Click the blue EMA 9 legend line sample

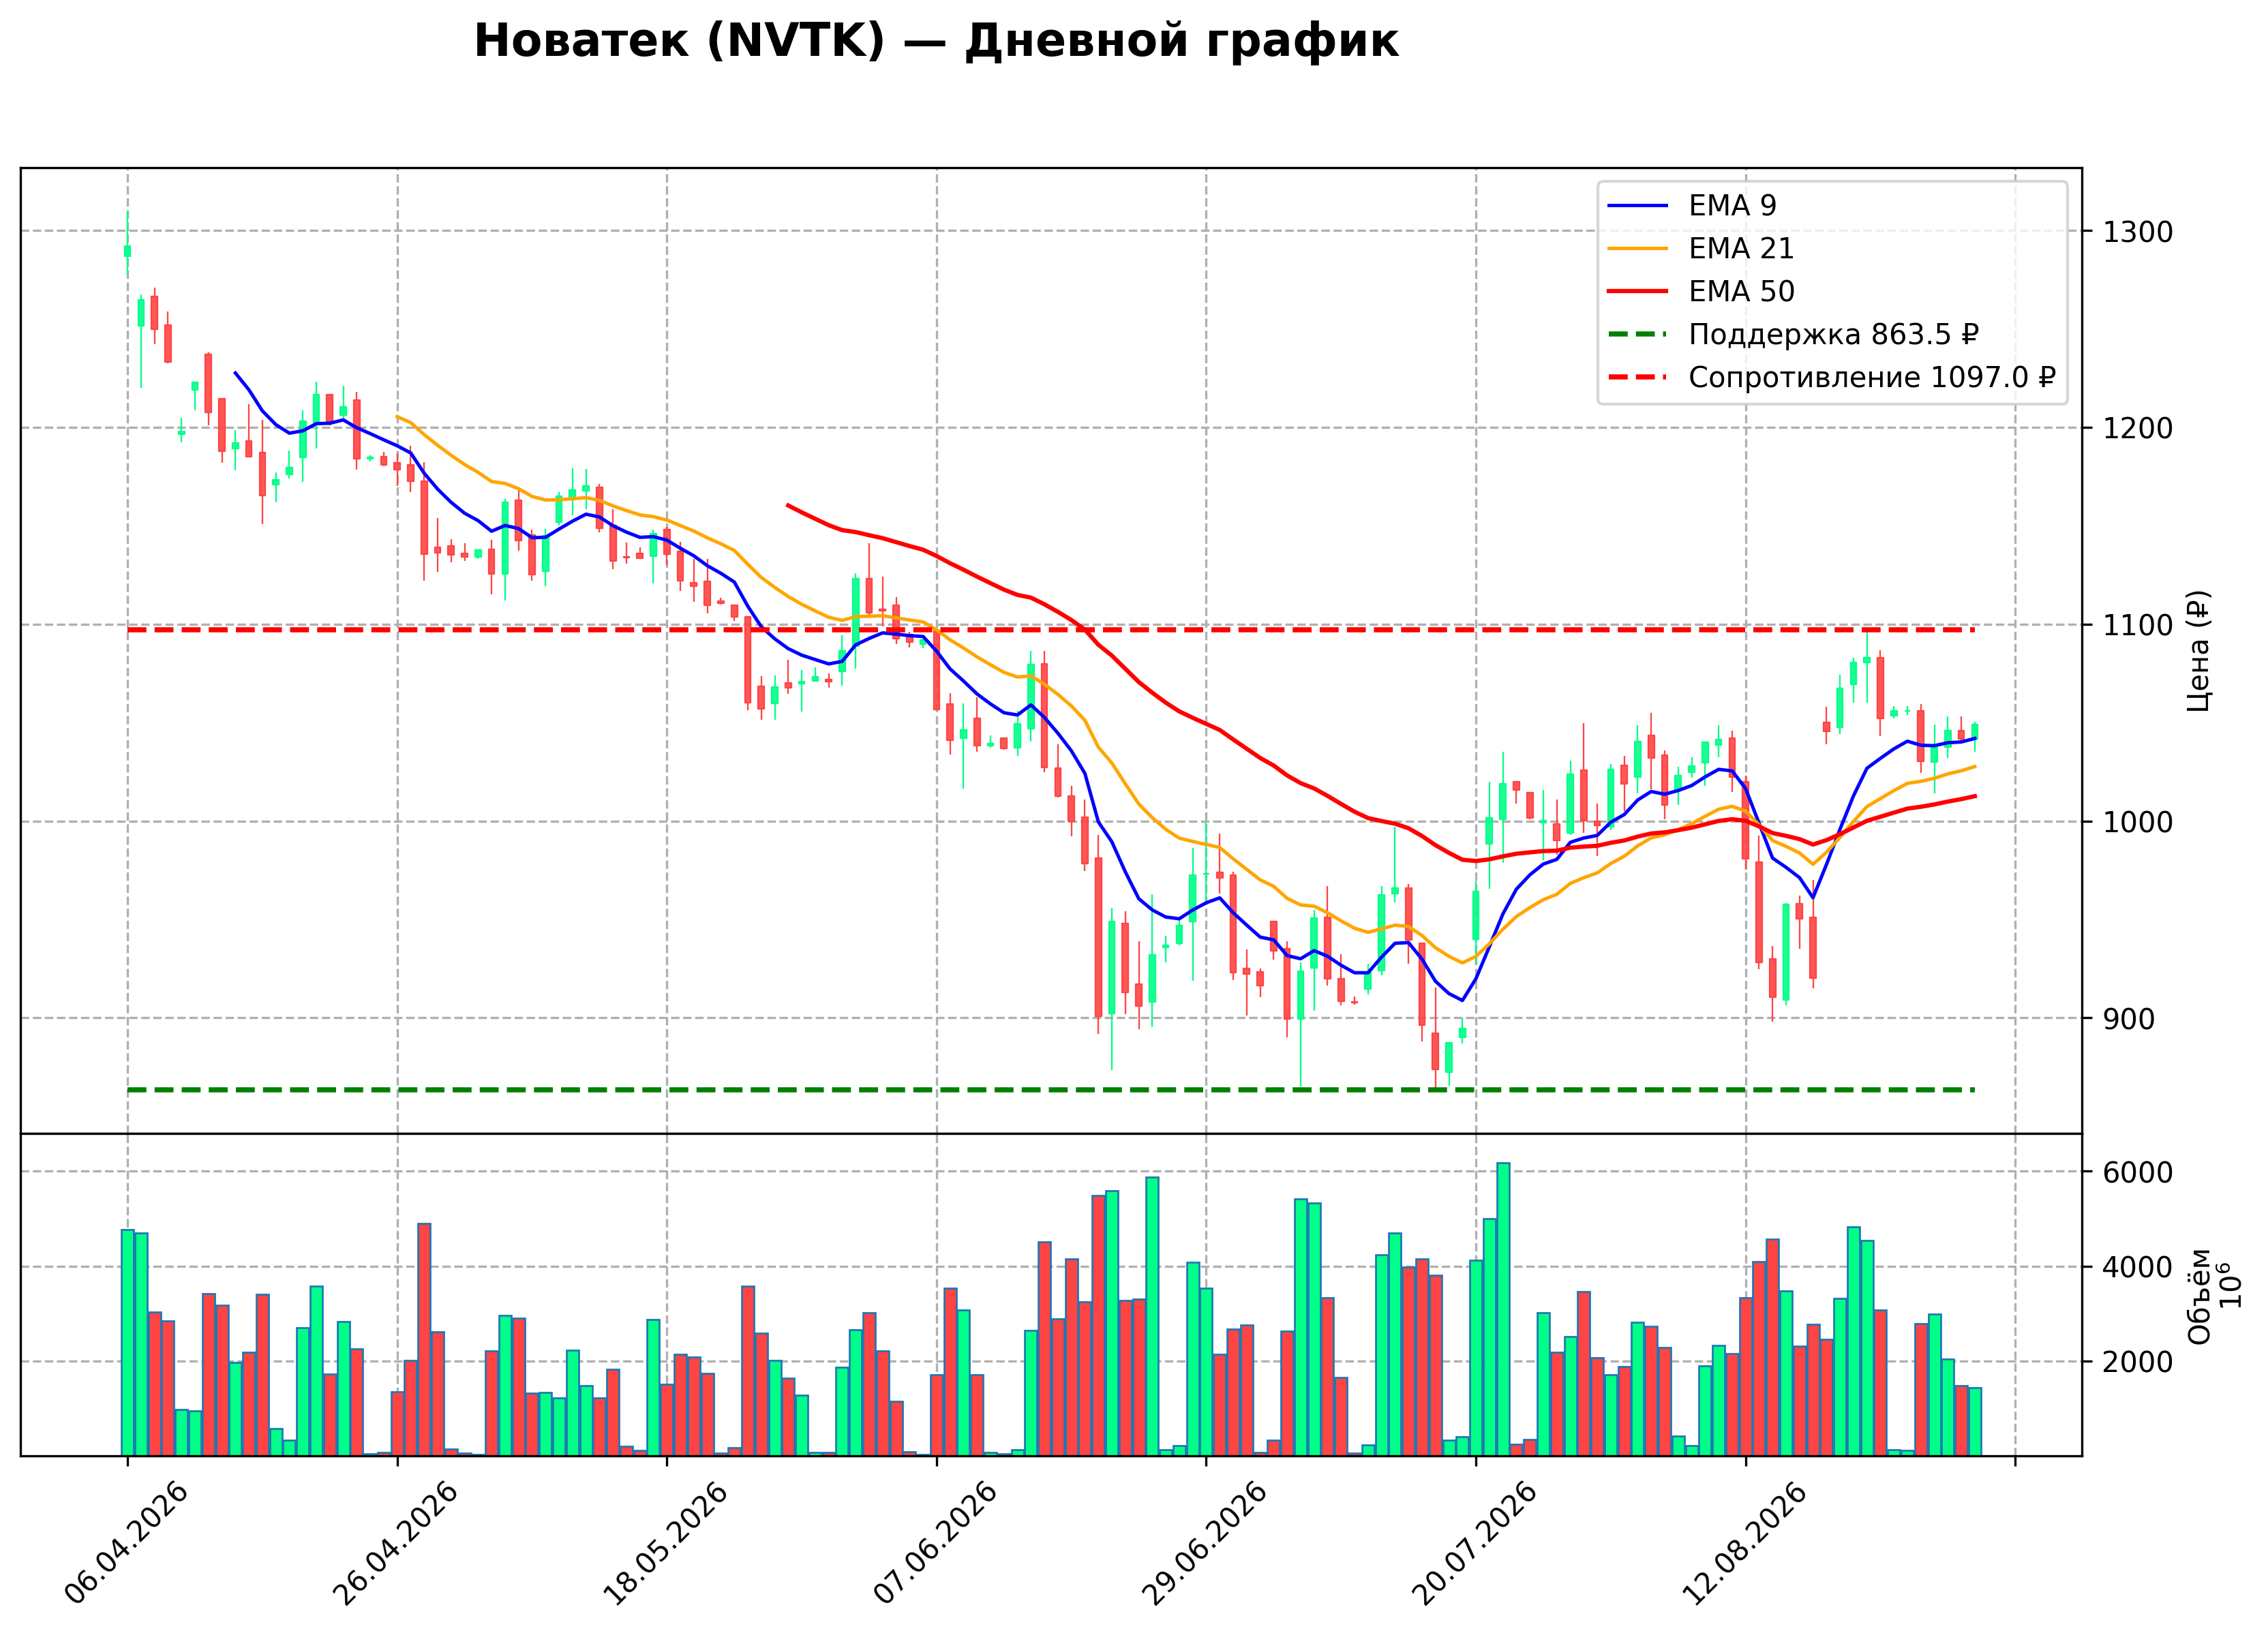1638,206
